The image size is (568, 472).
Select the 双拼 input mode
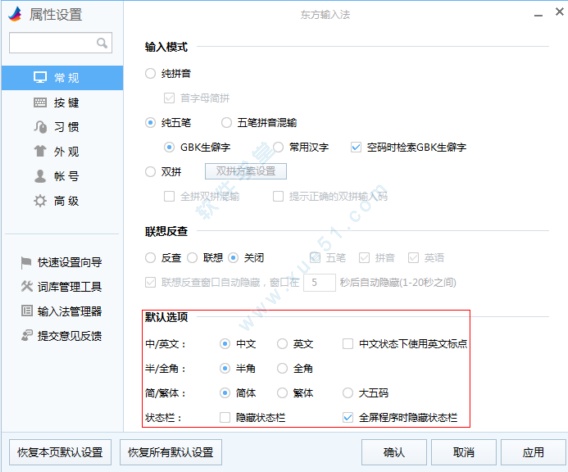point(150,171)
